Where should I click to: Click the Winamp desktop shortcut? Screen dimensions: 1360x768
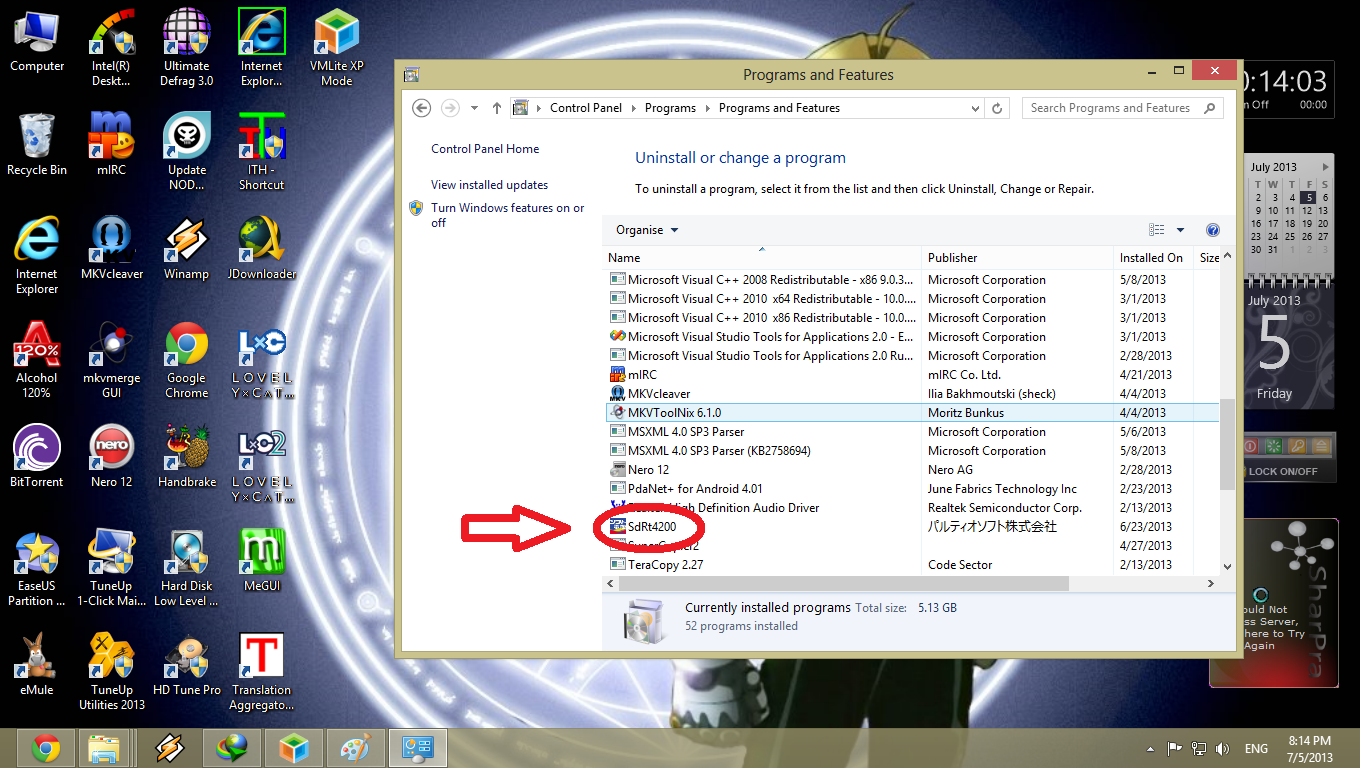click(x=187, y=249)
